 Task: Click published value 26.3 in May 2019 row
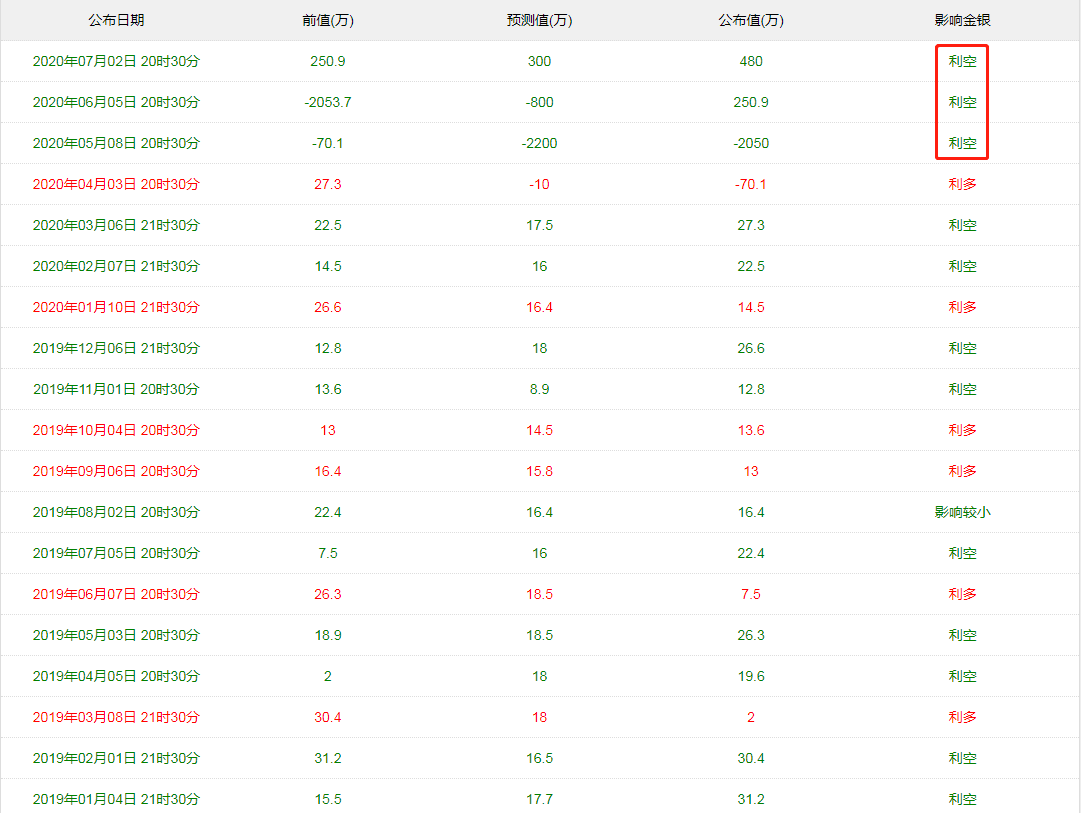751,635
